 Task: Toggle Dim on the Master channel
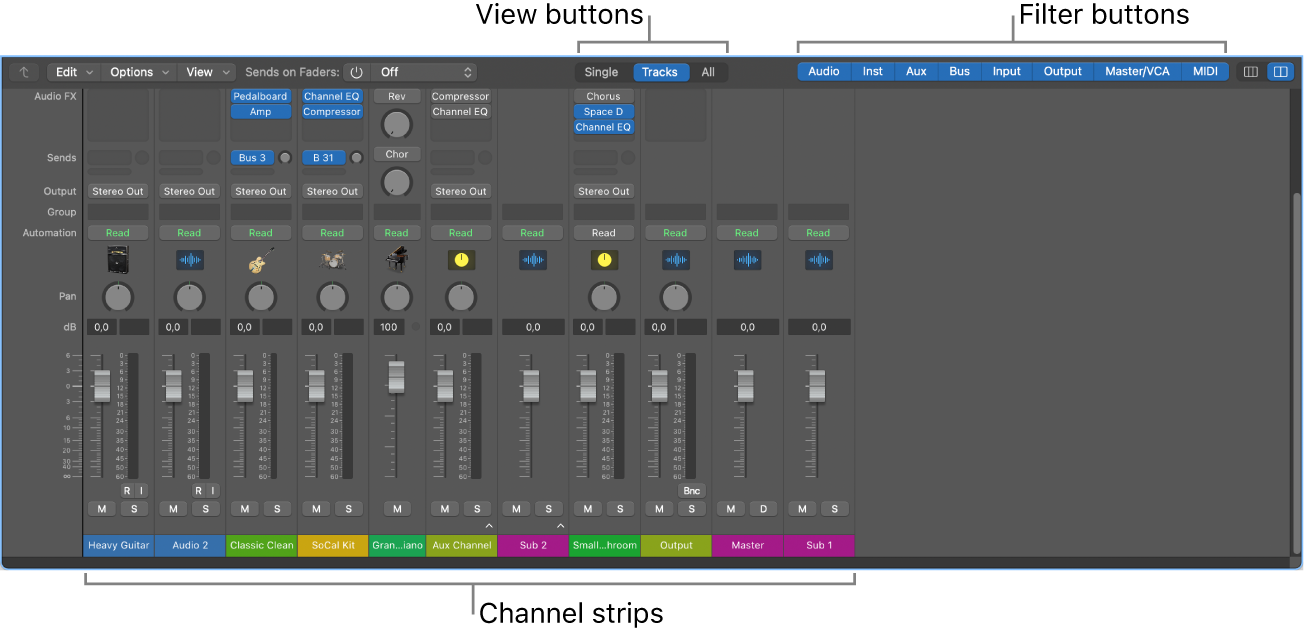(x=763, y=509)
